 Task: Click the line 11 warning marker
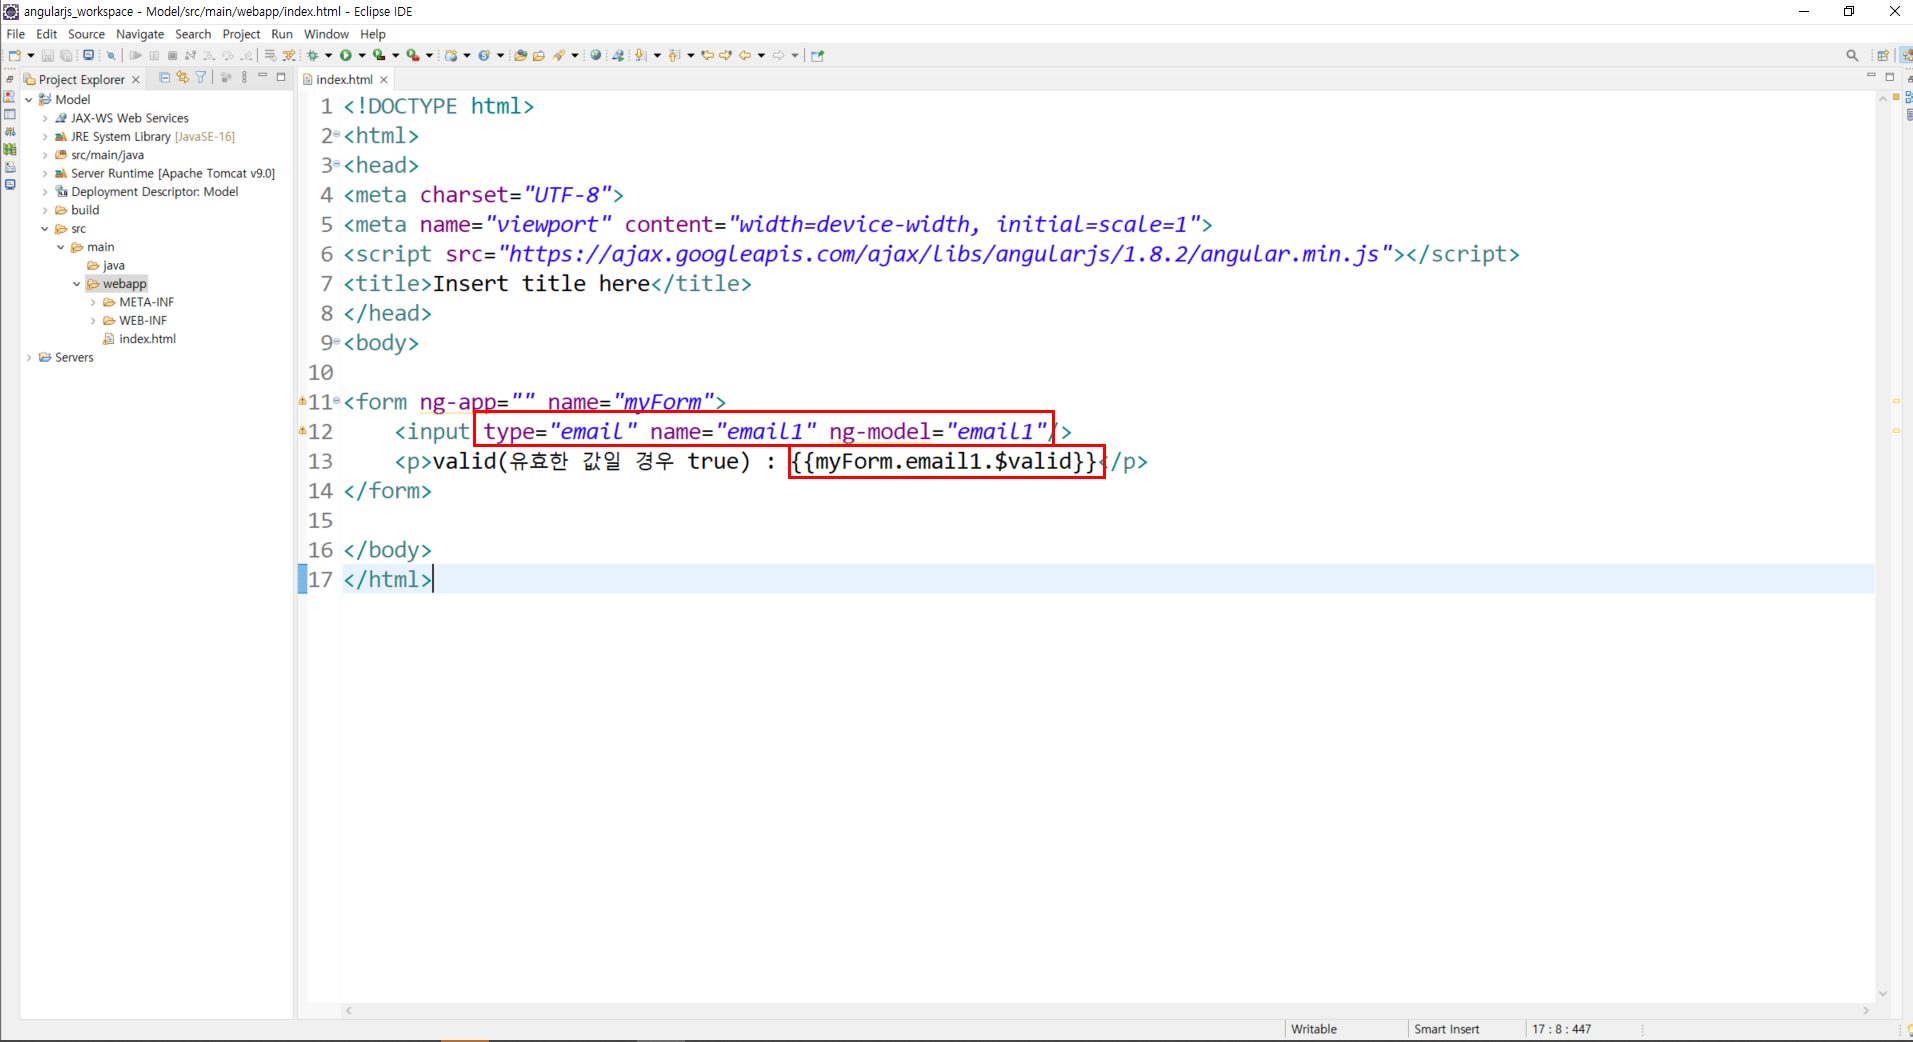pos(302,401)
